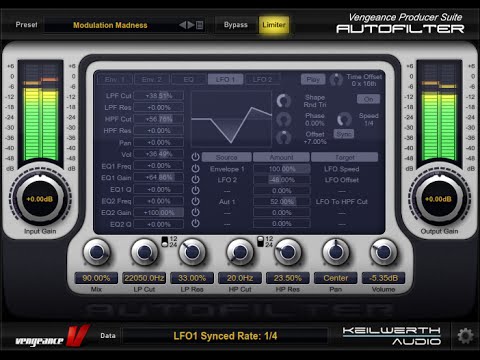
Task: Click the Pan knob
Action: (x=336, y=252)
